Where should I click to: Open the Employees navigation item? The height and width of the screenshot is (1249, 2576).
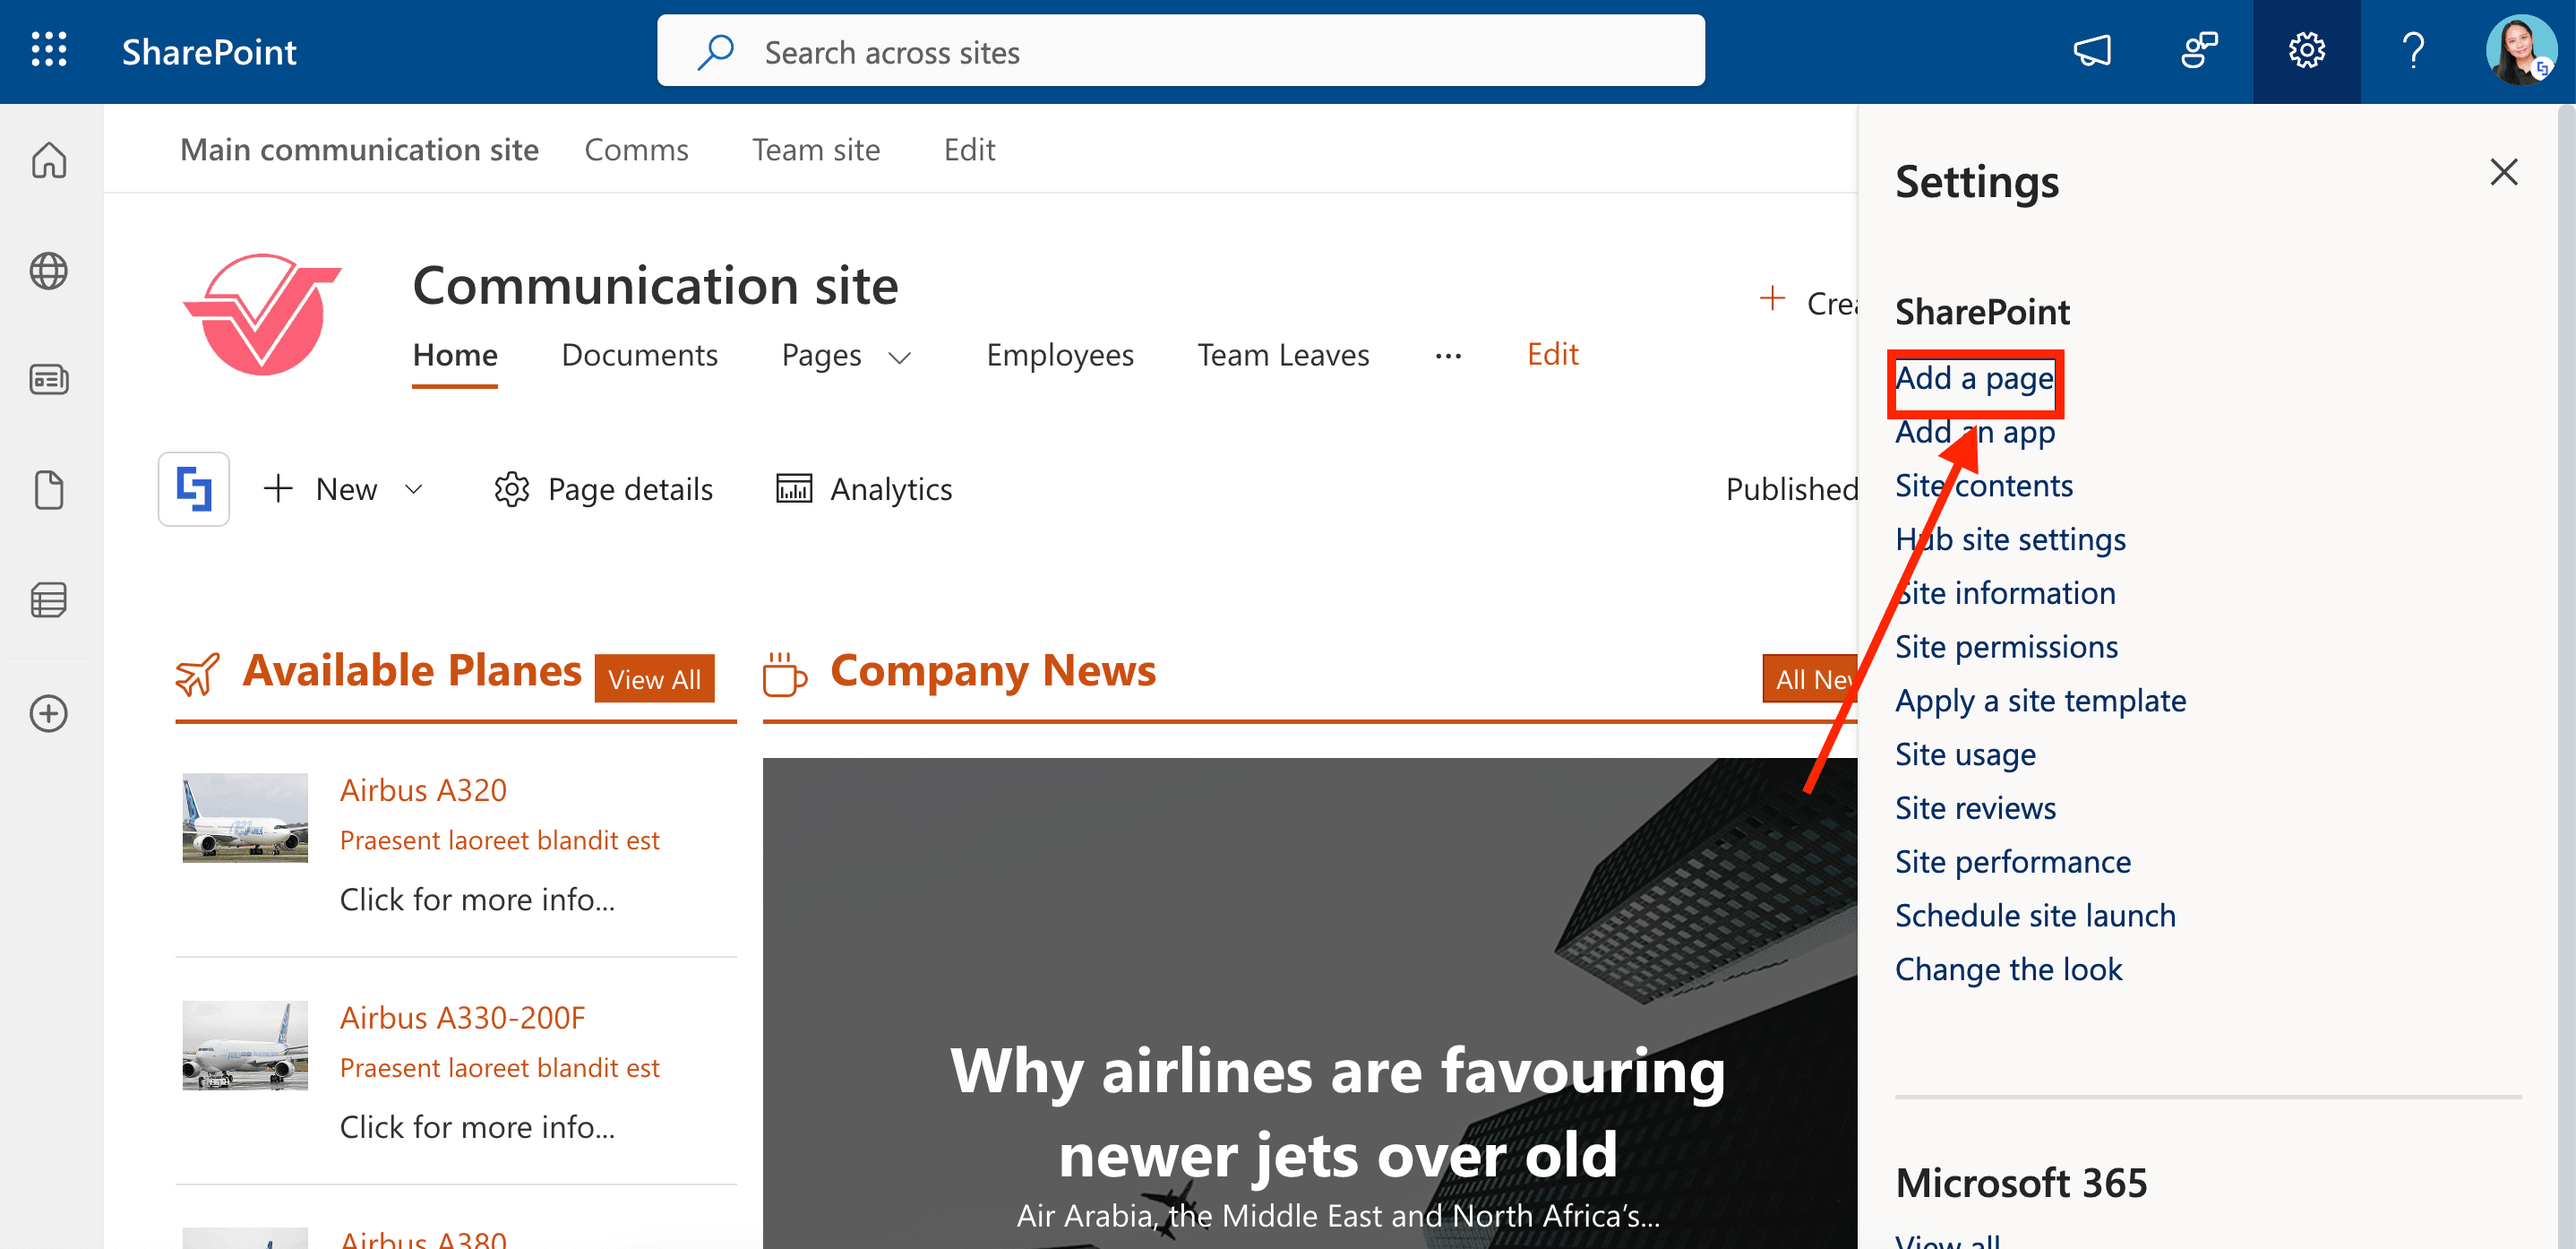click(1060, 355)
